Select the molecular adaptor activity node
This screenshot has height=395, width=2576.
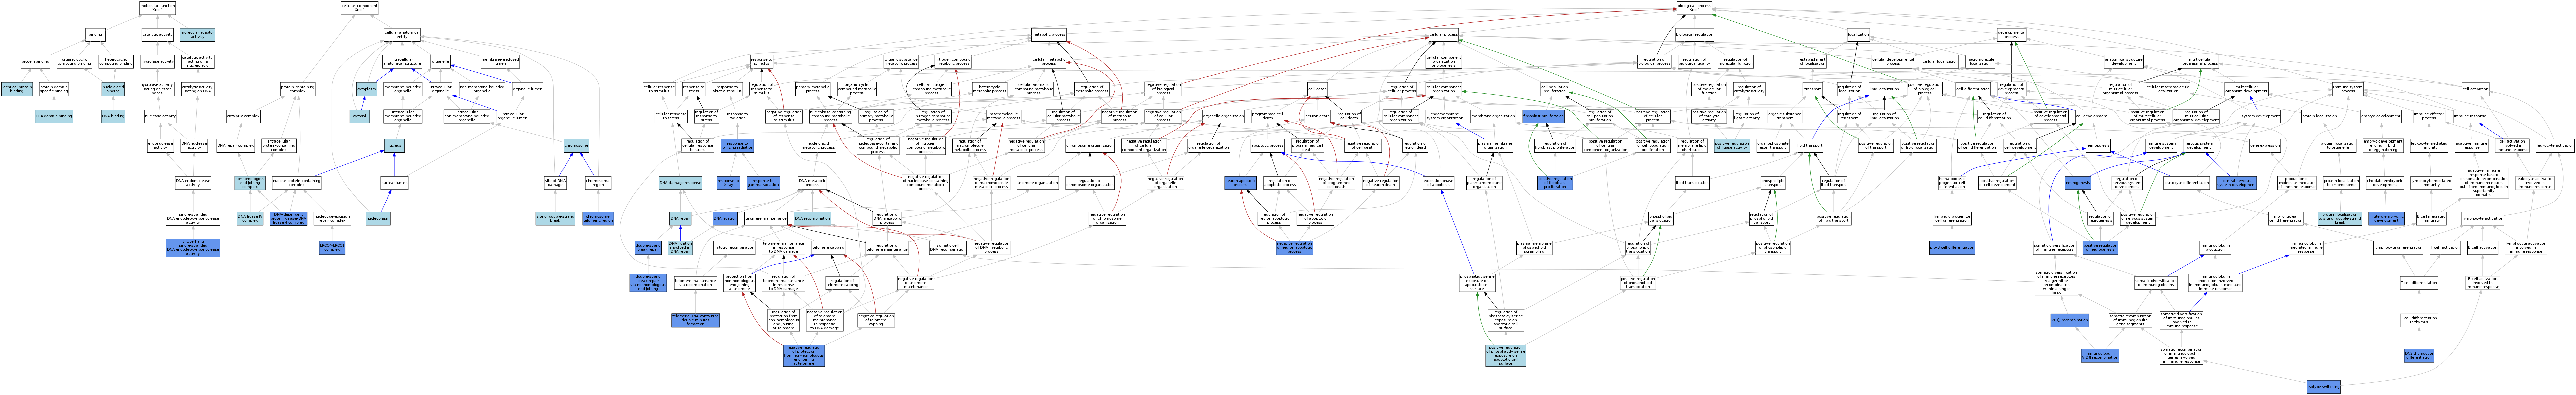pos(197,34)
